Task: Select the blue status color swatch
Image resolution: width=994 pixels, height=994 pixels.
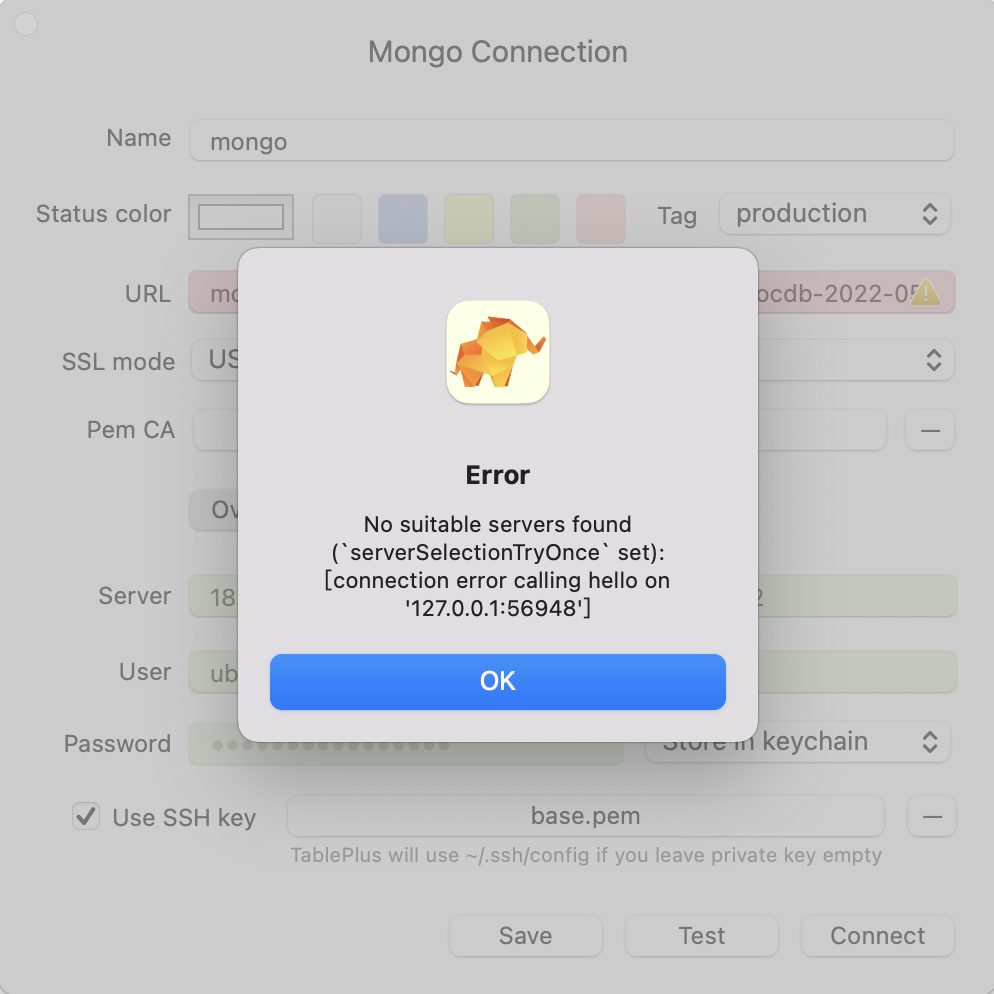Action: 402,219
